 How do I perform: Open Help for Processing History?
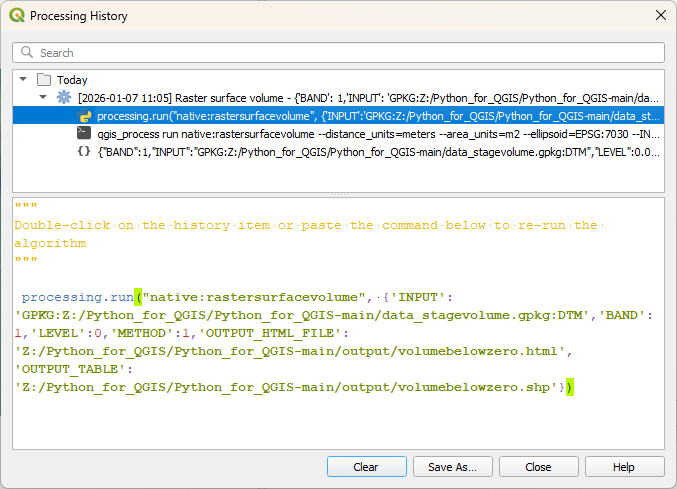pos(624,467)
